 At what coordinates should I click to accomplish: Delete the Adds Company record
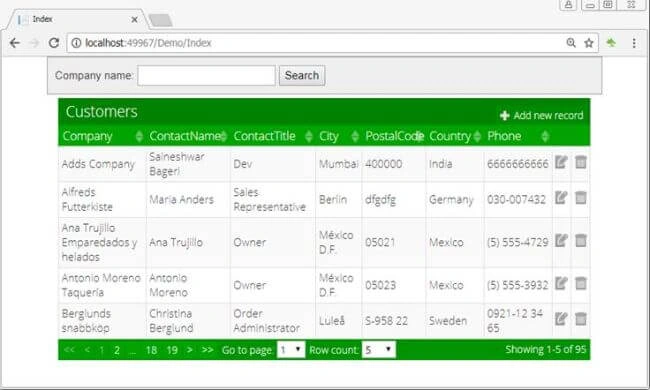pyautogui.click(x=581, y=162)
